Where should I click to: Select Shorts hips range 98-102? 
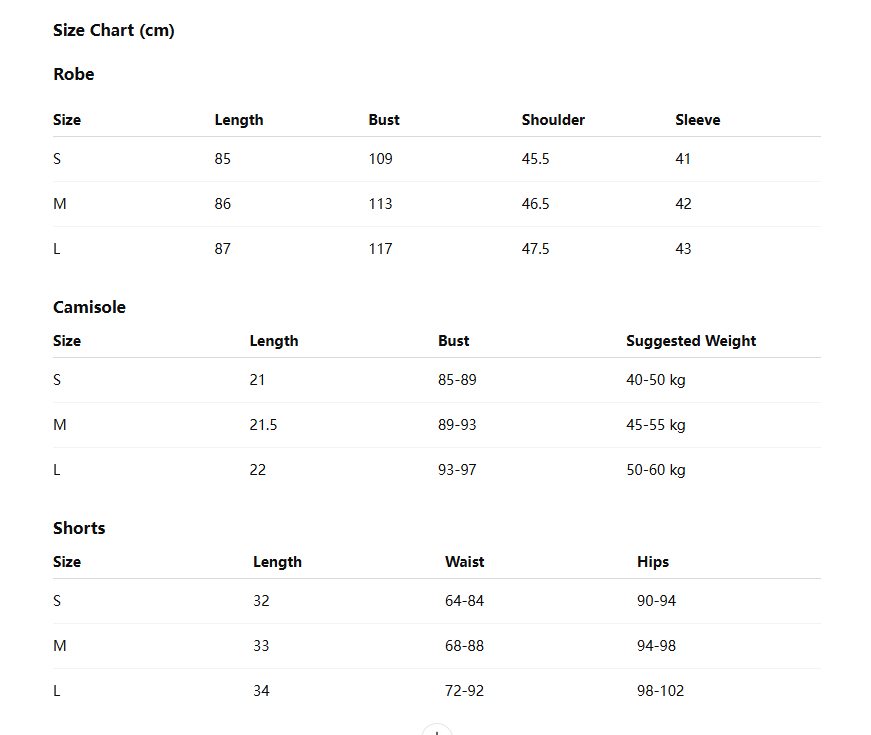[x=660, y=691]
